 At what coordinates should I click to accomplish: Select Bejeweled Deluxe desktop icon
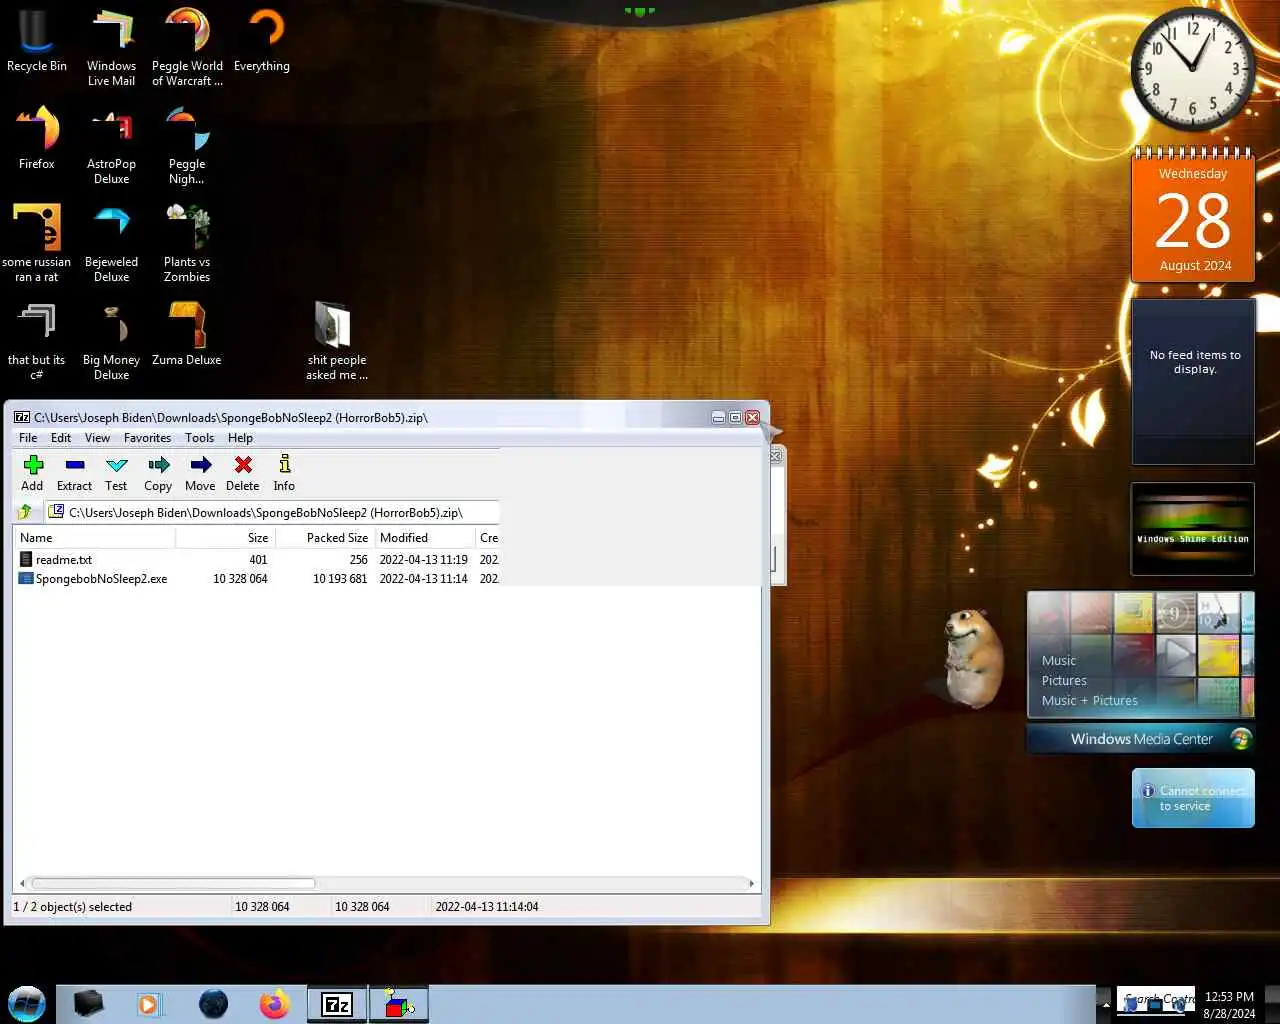tap(111, 244)
